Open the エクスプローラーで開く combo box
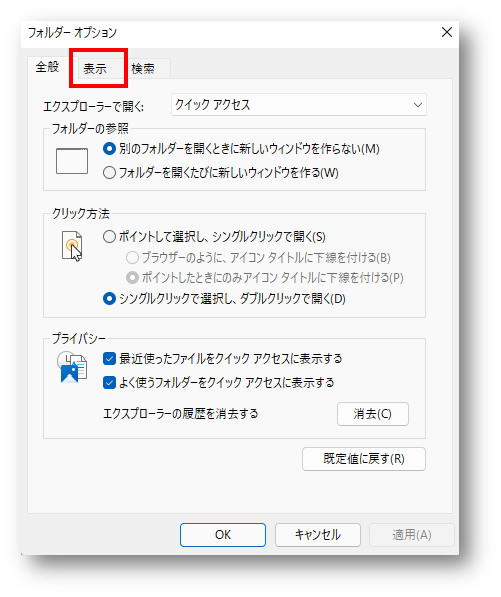 click(299, 105)
